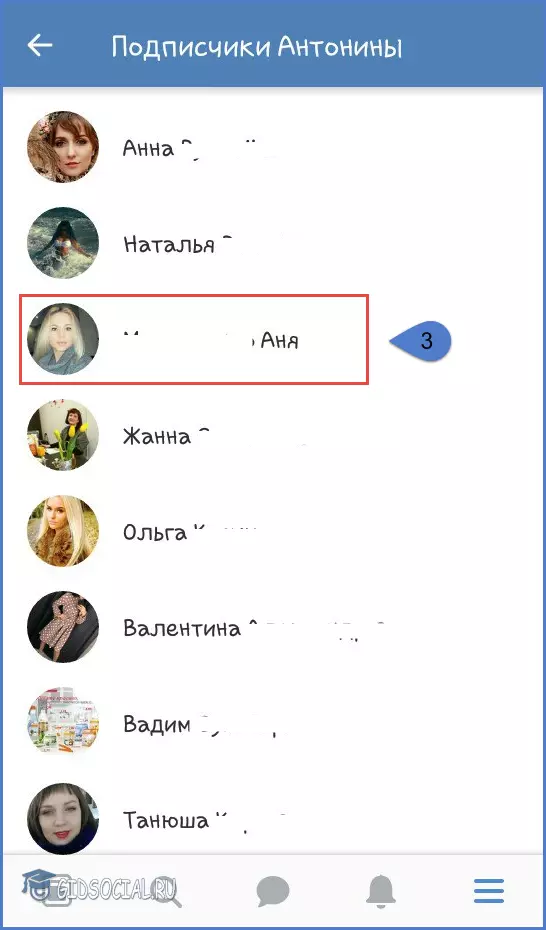This screenshot has height=930, width=546.
Task: Click the blue step 3 marker
Action: (x=421, y=341)
